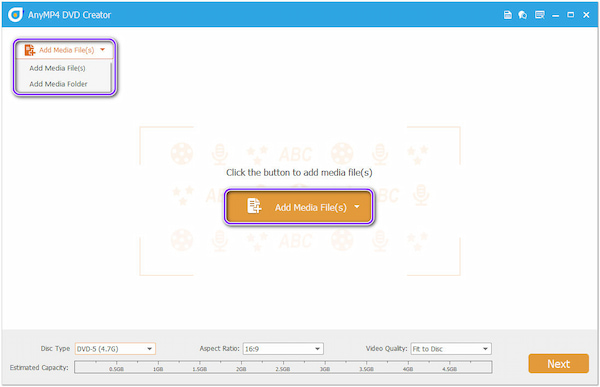The height and width of the screenshot is (387, 600).
Task: Expand the arrow on orange center Add button
Action: pos(357,207)
